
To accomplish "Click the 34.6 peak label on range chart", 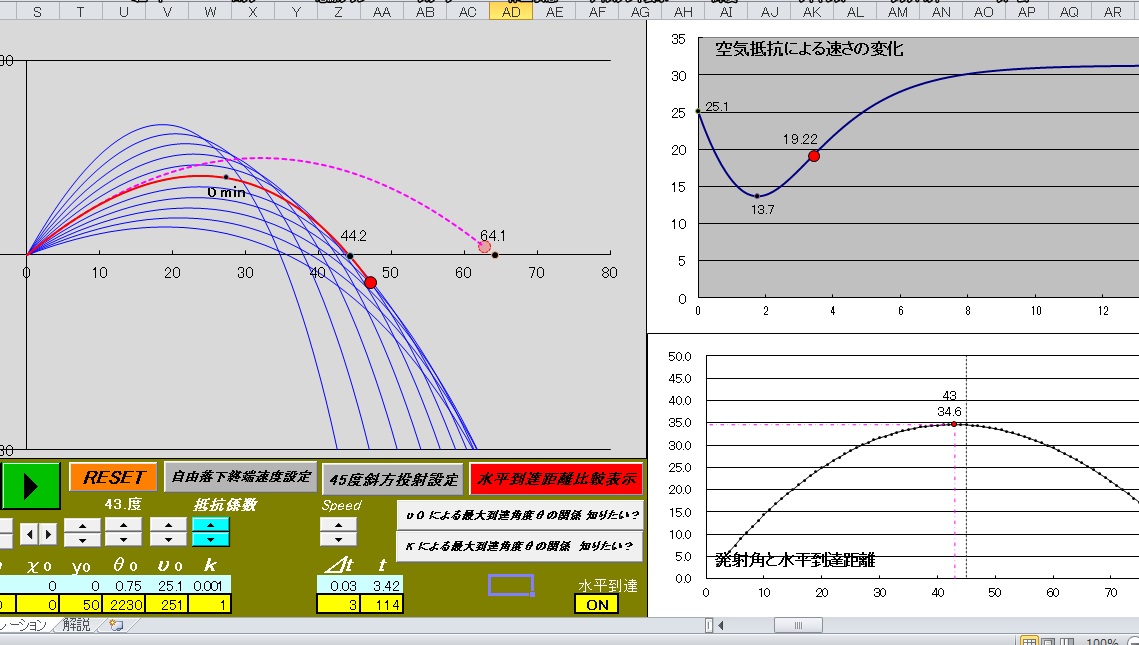I will coord(949,412).
